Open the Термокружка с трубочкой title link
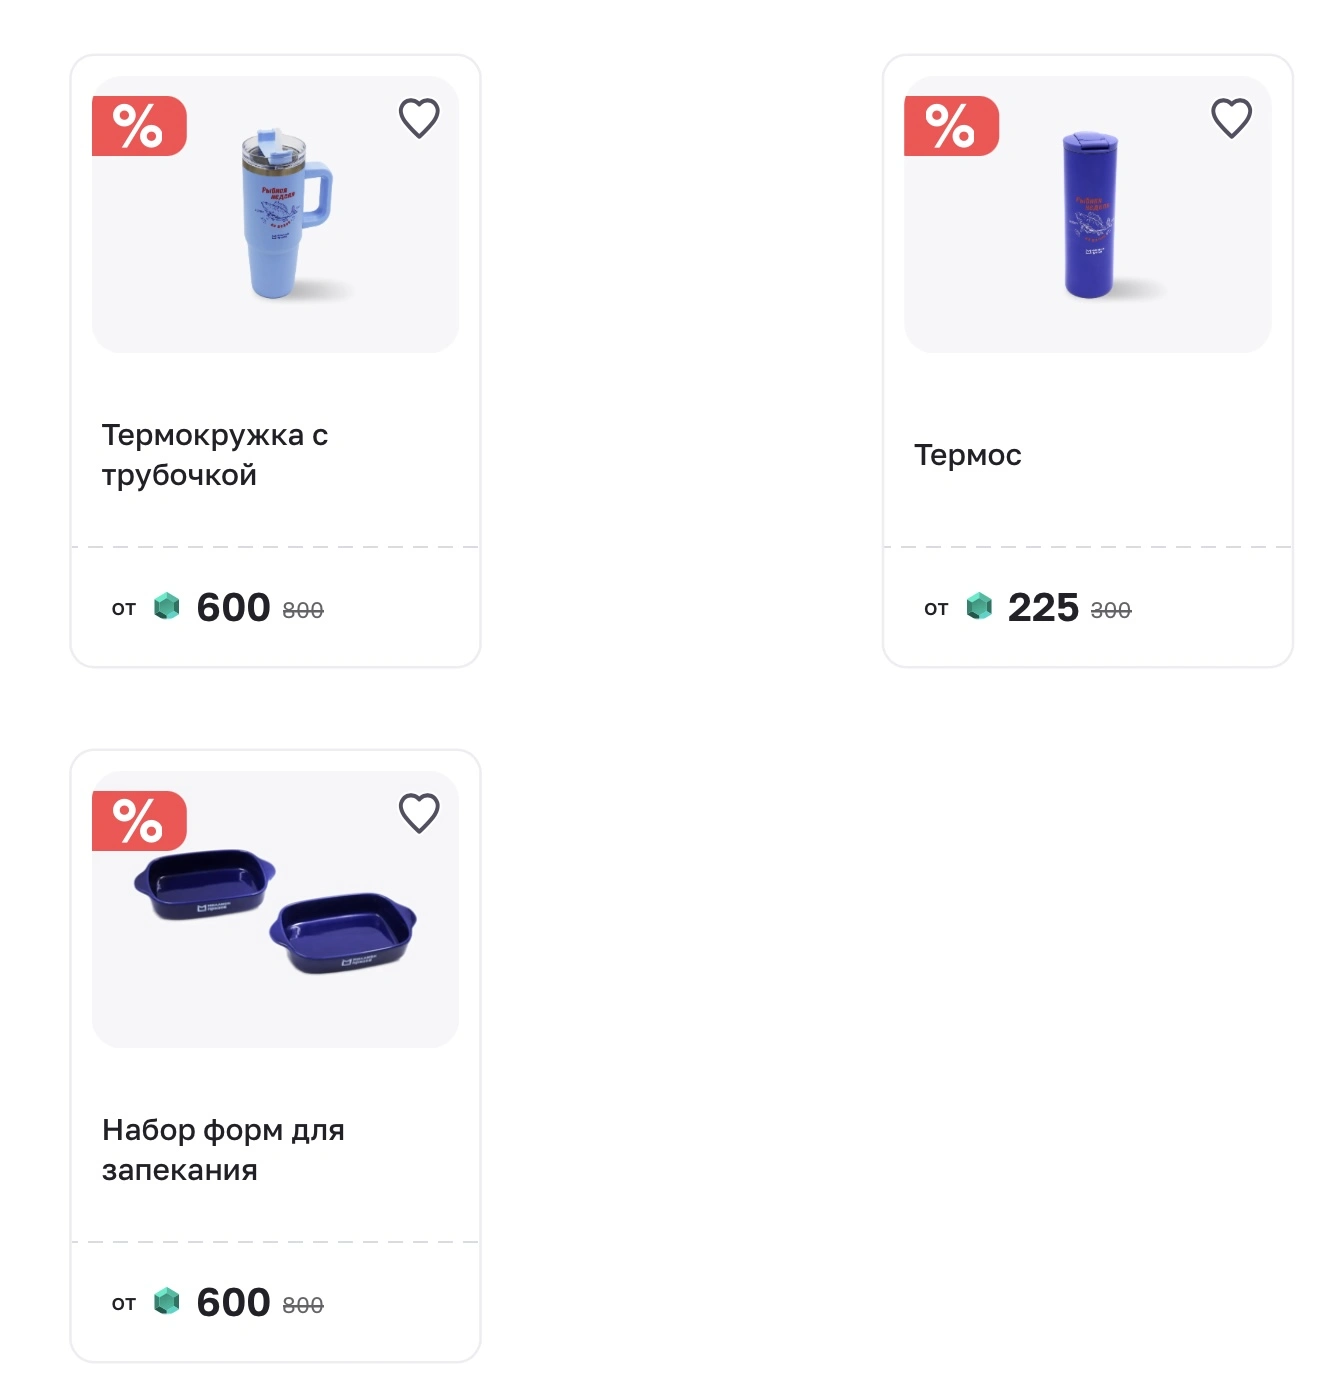This screenshot has height=1387, width=1341. tap(215, 455)
